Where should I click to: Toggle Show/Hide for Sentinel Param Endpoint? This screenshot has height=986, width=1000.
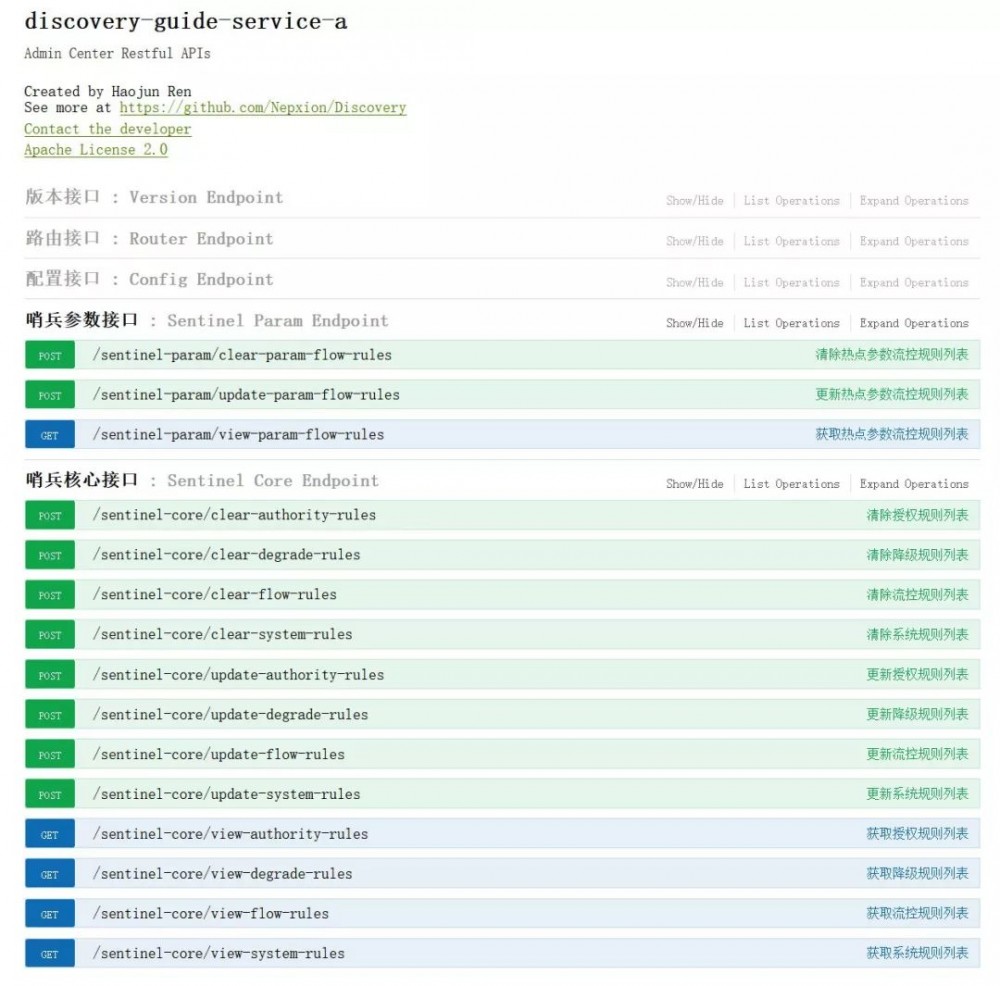click(693, 323)
